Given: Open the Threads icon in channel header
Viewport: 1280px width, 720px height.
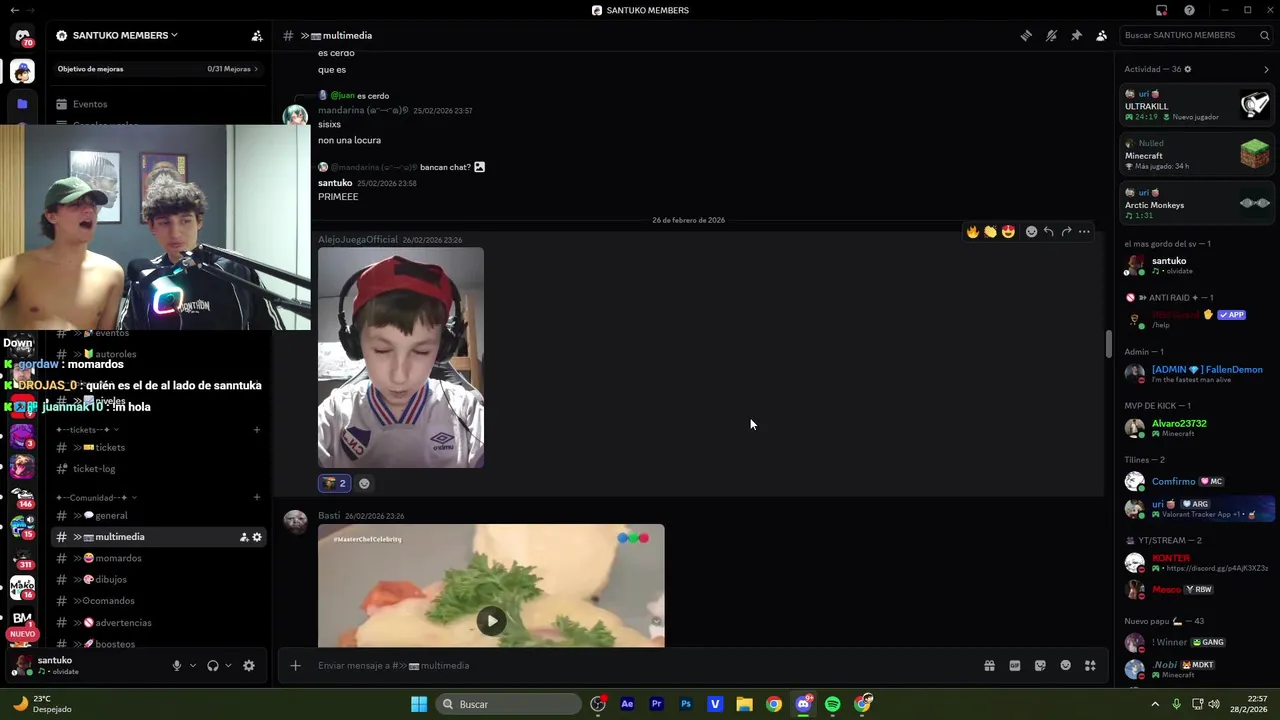Looking at the screenshot, I should pos(1026,35).
